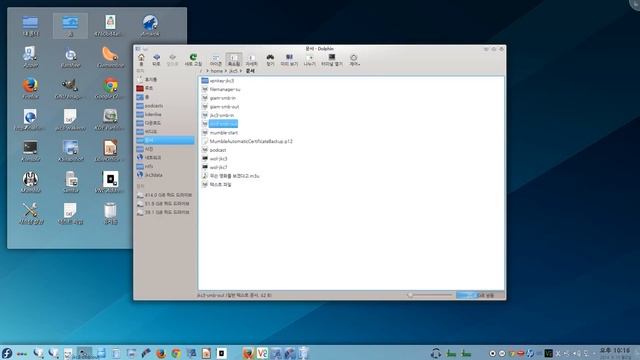This screenshot has width=640, height=360.
Task: Select the podcast file in the list
Action: pyautogui.click(x=214, y=150)
